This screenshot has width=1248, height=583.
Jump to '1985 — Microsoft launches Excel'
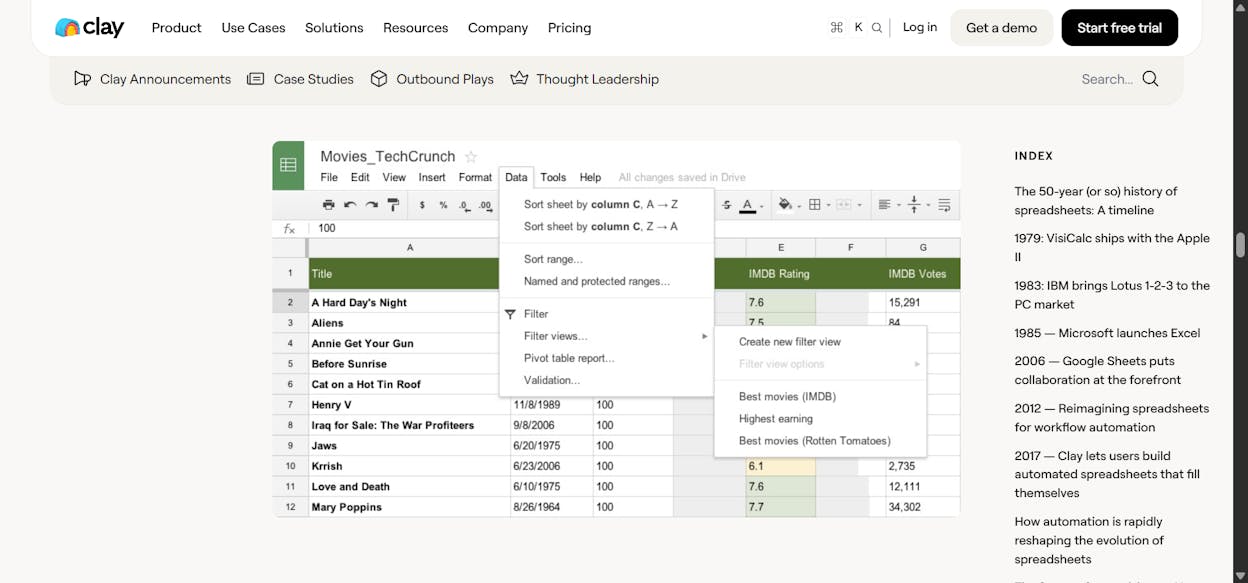(x=1107, y=333)
